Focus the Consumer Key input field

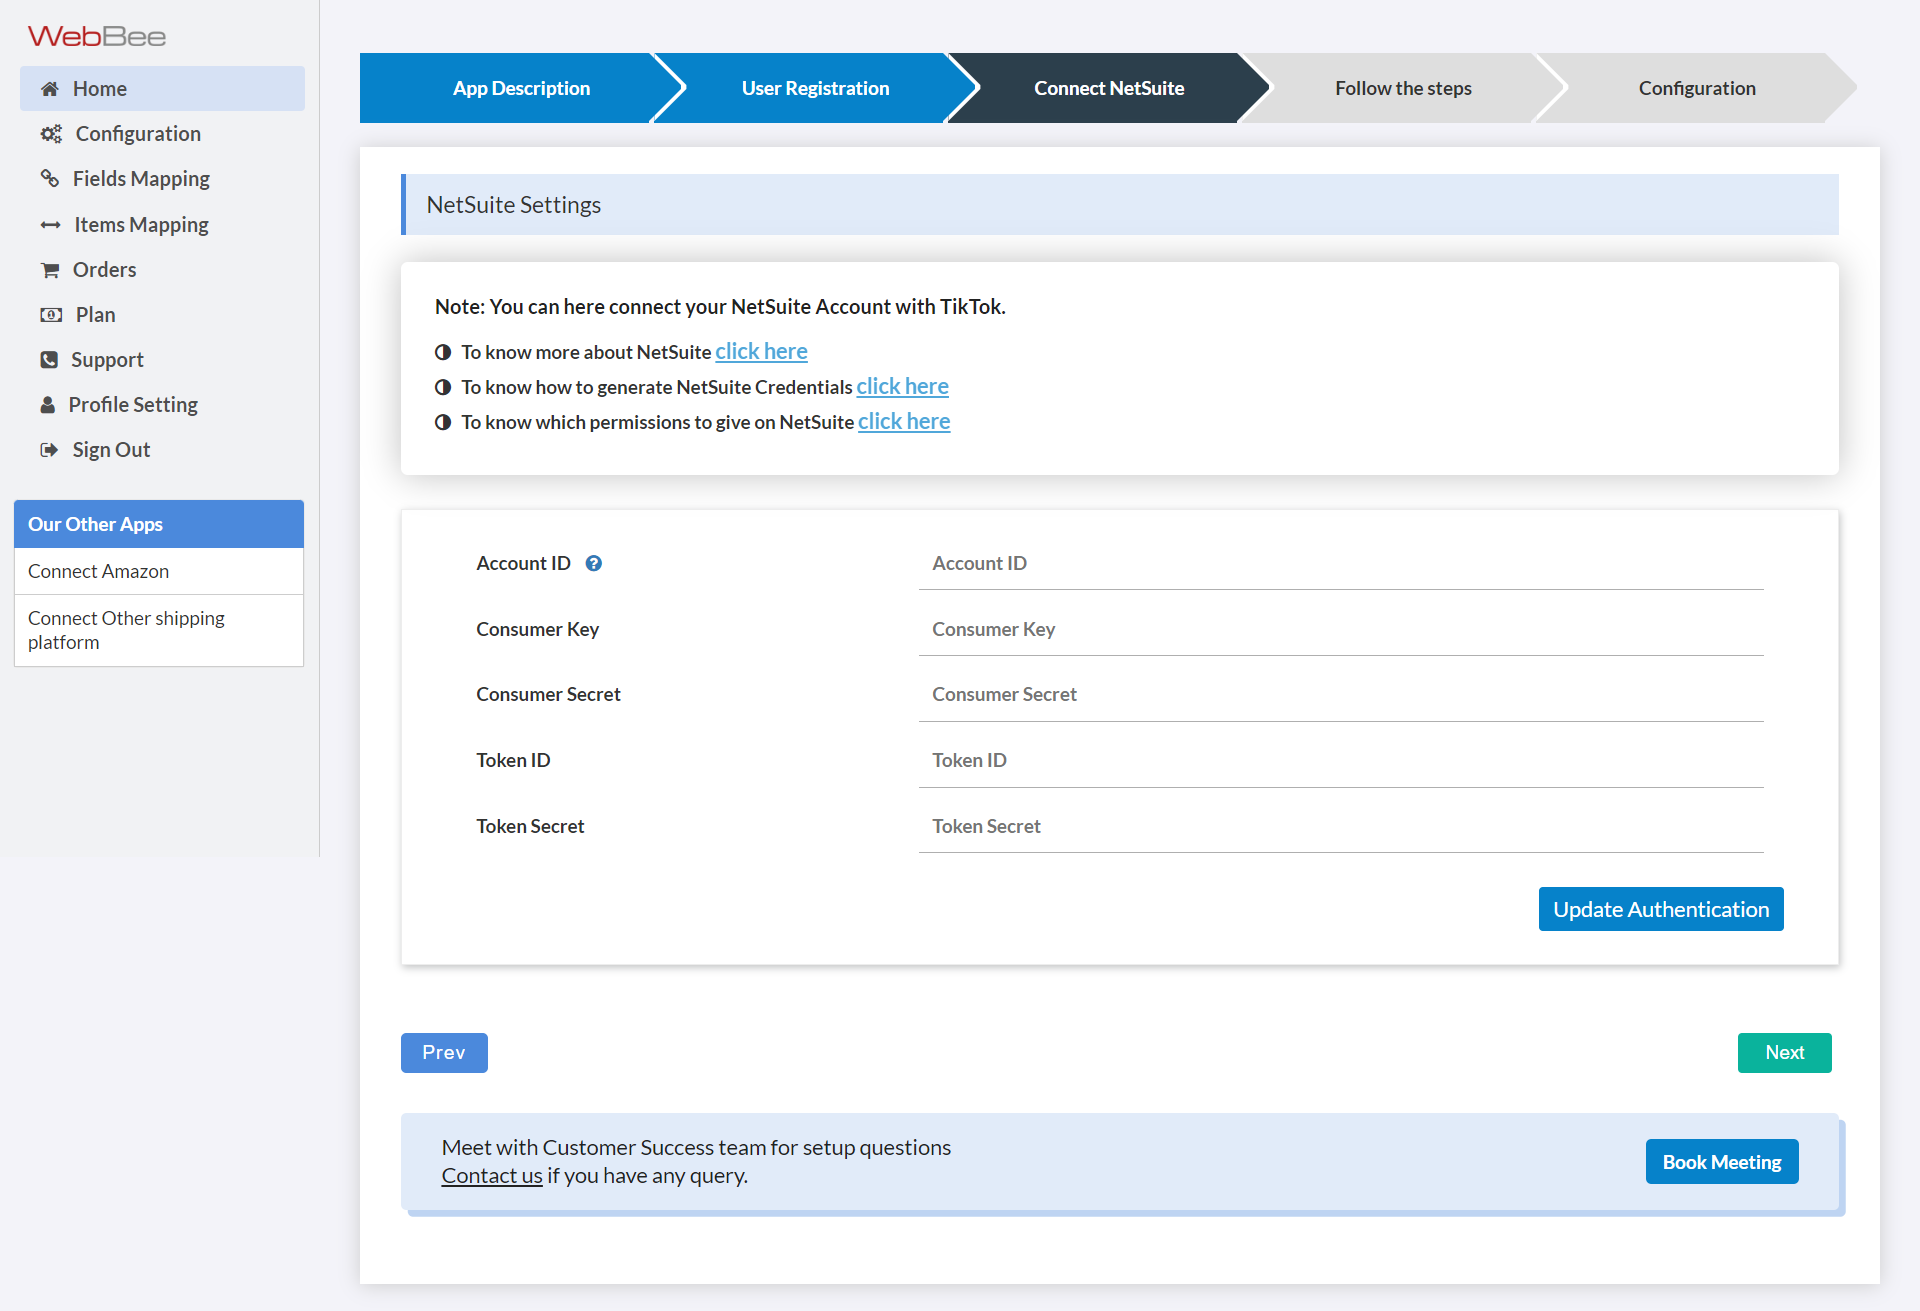[x=1340, y=630]
